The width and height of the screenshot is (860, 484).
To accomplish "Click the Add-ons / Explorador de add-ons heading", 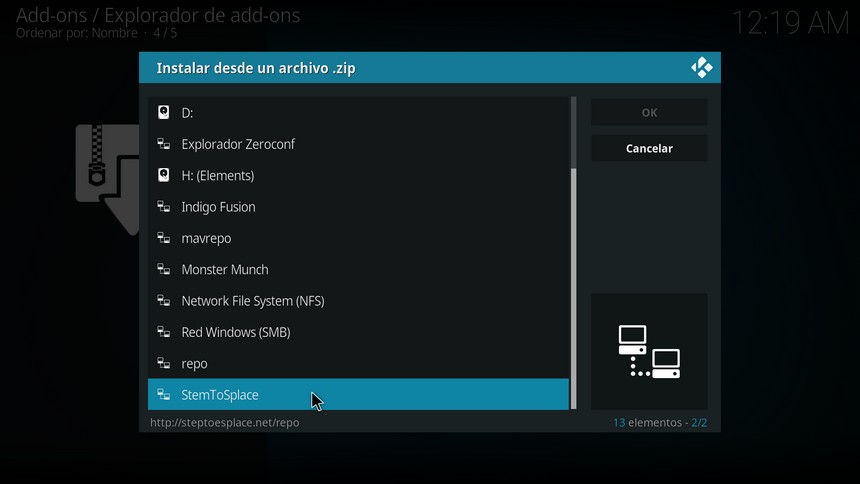I will [x=158, y=15].
